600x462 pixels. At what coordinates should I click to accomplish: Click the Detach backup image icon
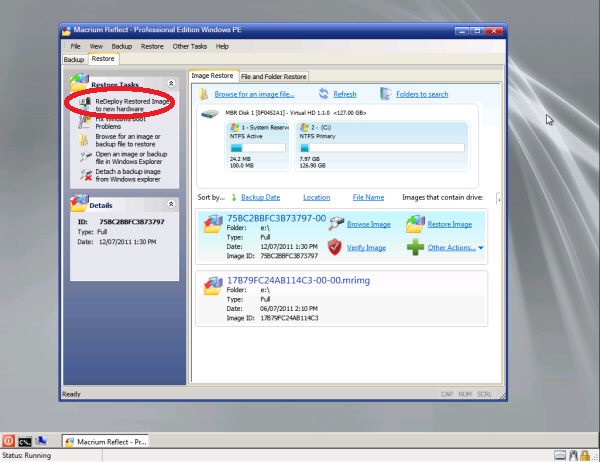86,175
